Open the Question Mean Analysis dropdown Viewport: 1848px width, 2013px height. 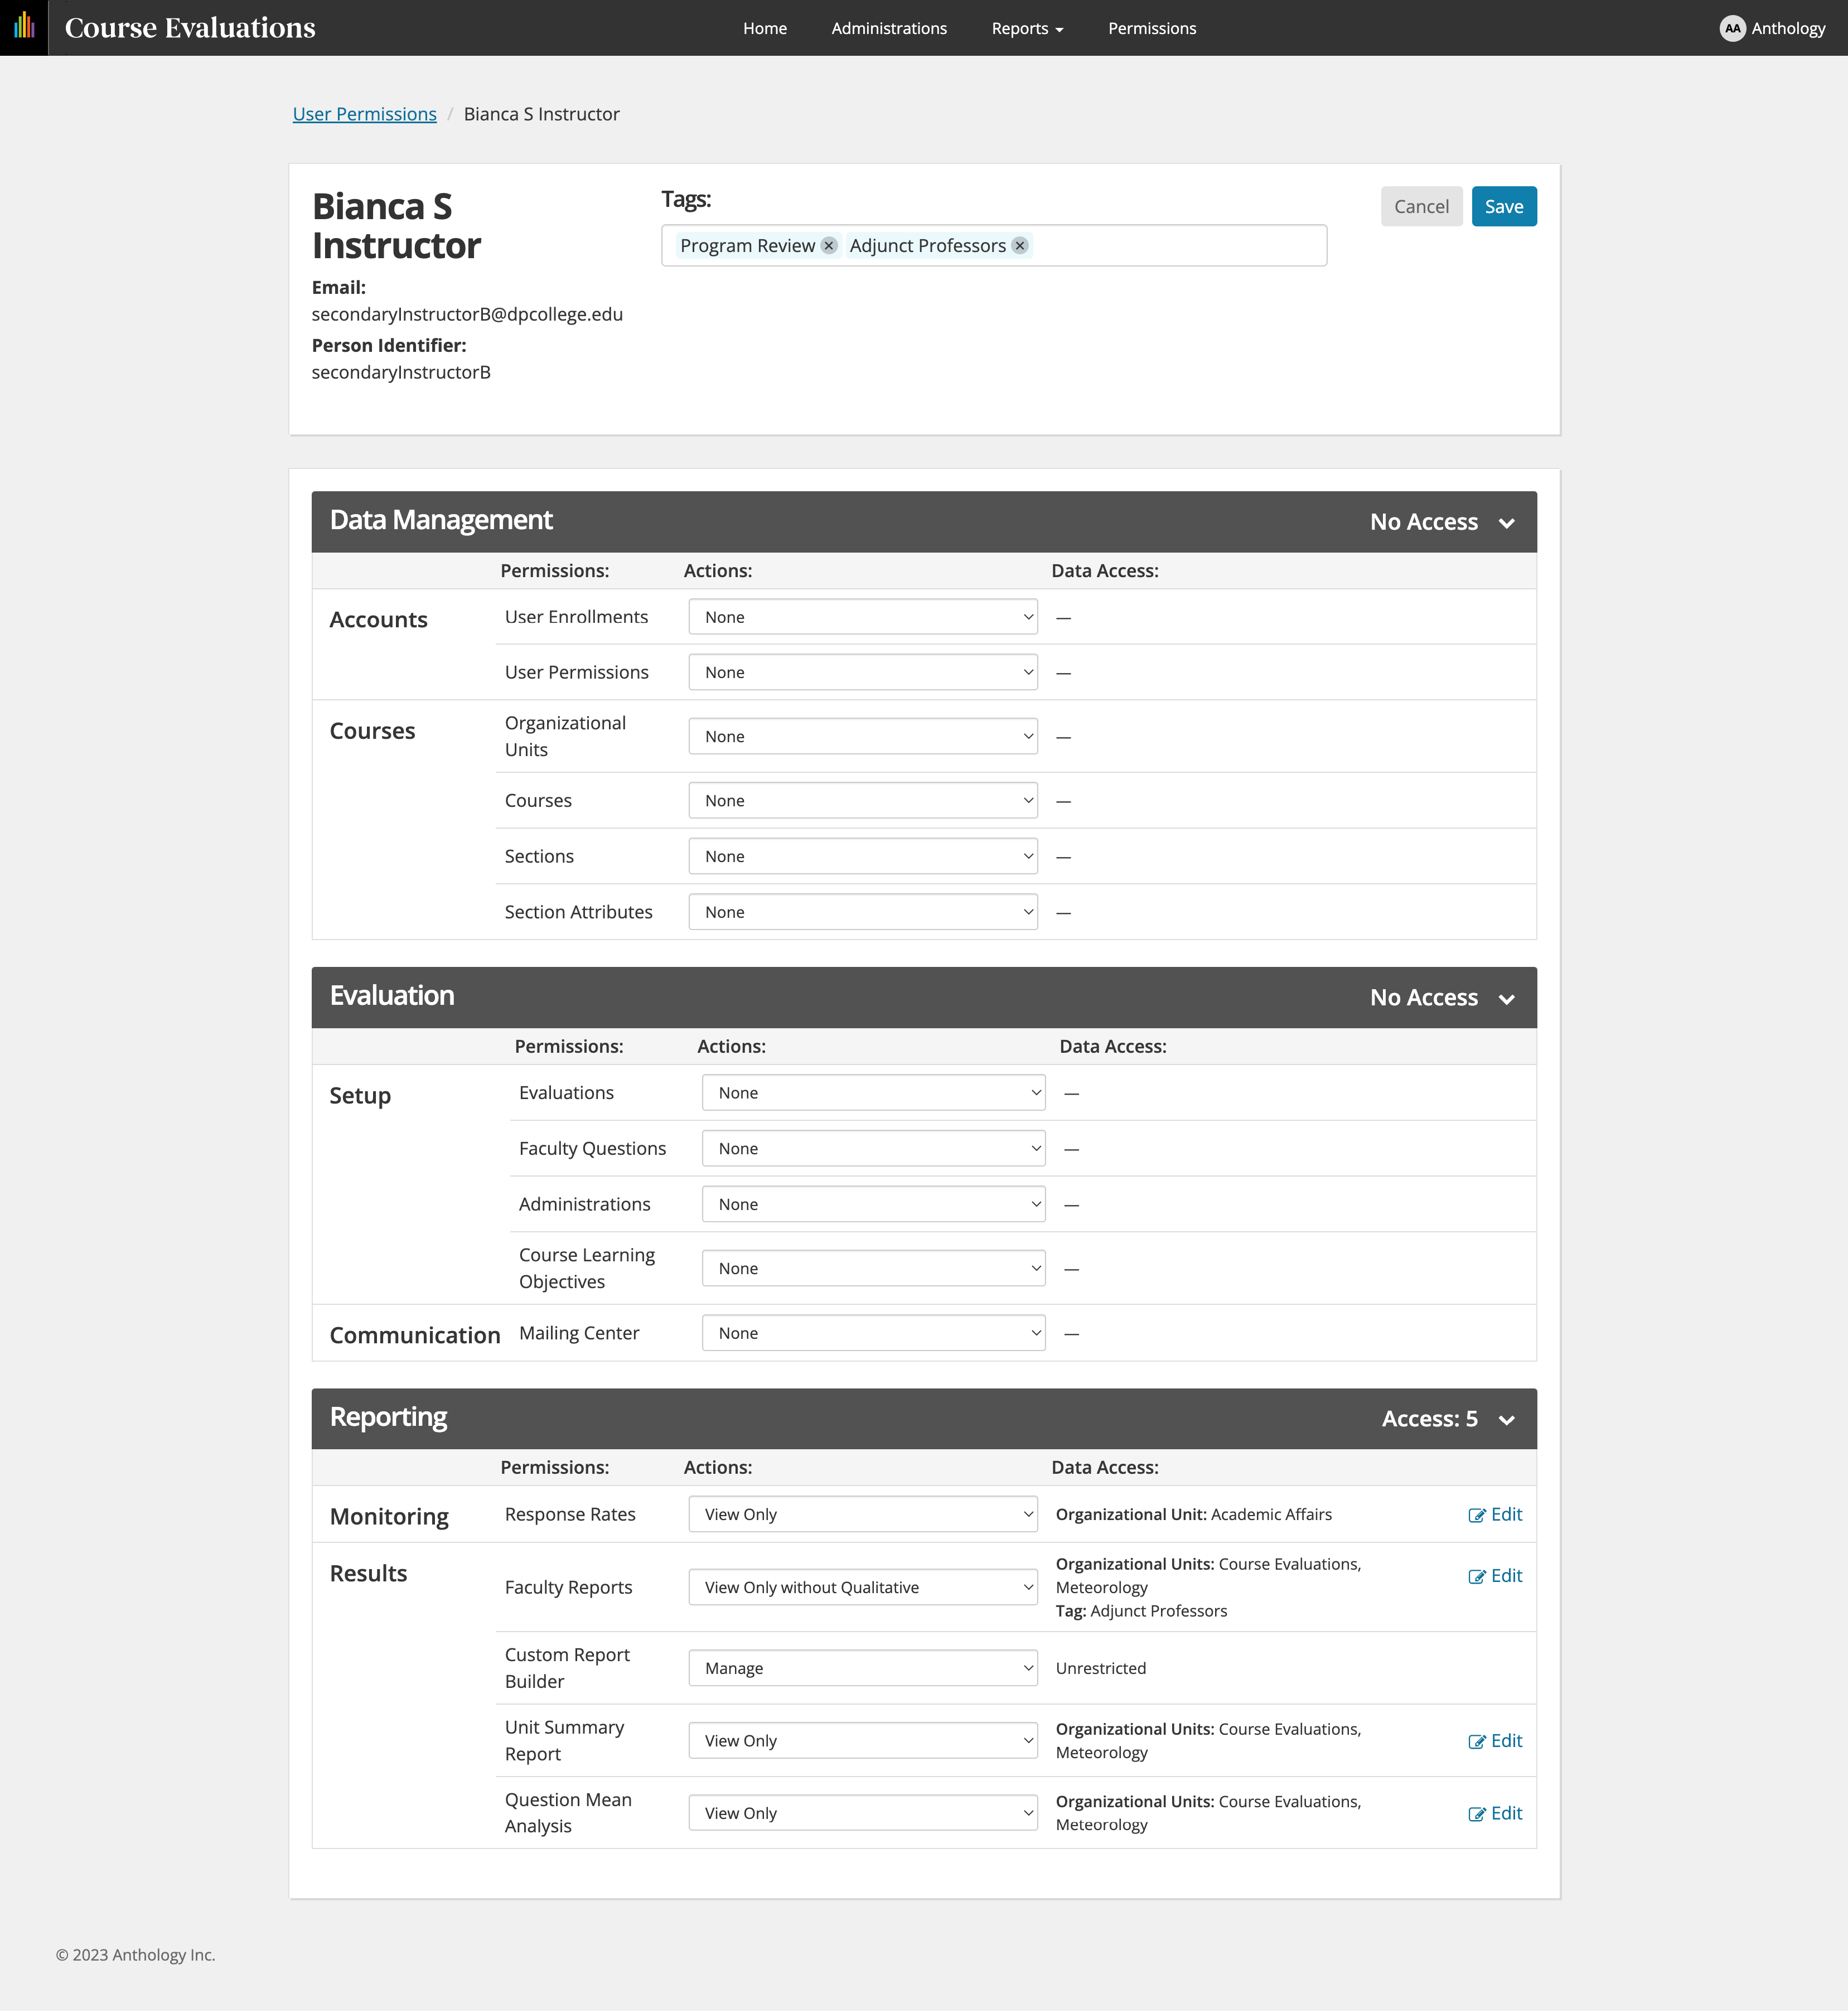click(x=863, y=1814)
